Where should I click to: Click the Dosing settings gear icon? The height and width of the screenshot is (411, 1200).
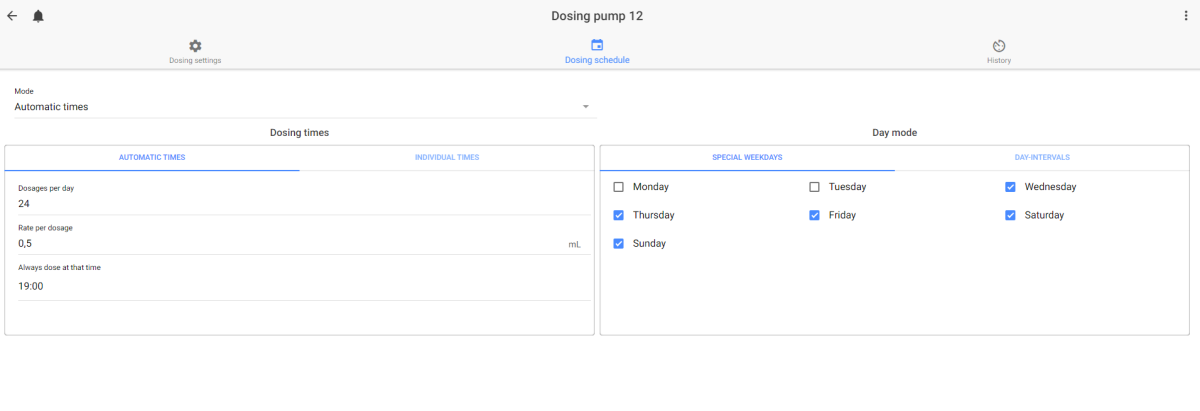pyautogui.click(x=195, y=46)
